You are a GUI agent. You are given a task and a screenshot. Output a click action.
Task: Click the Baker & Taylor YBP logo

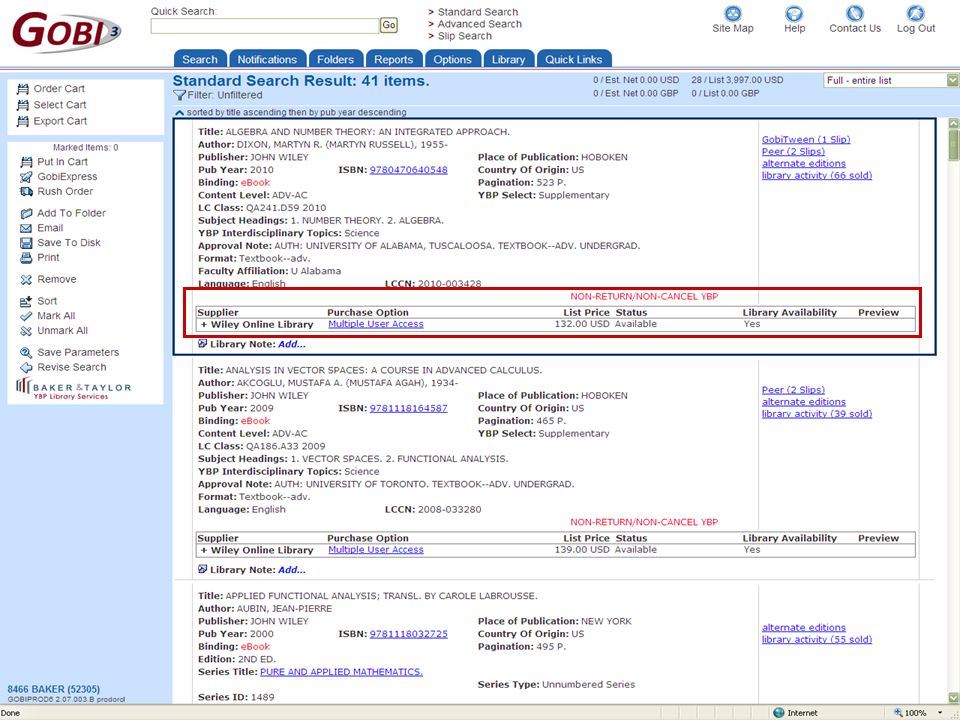73,389
